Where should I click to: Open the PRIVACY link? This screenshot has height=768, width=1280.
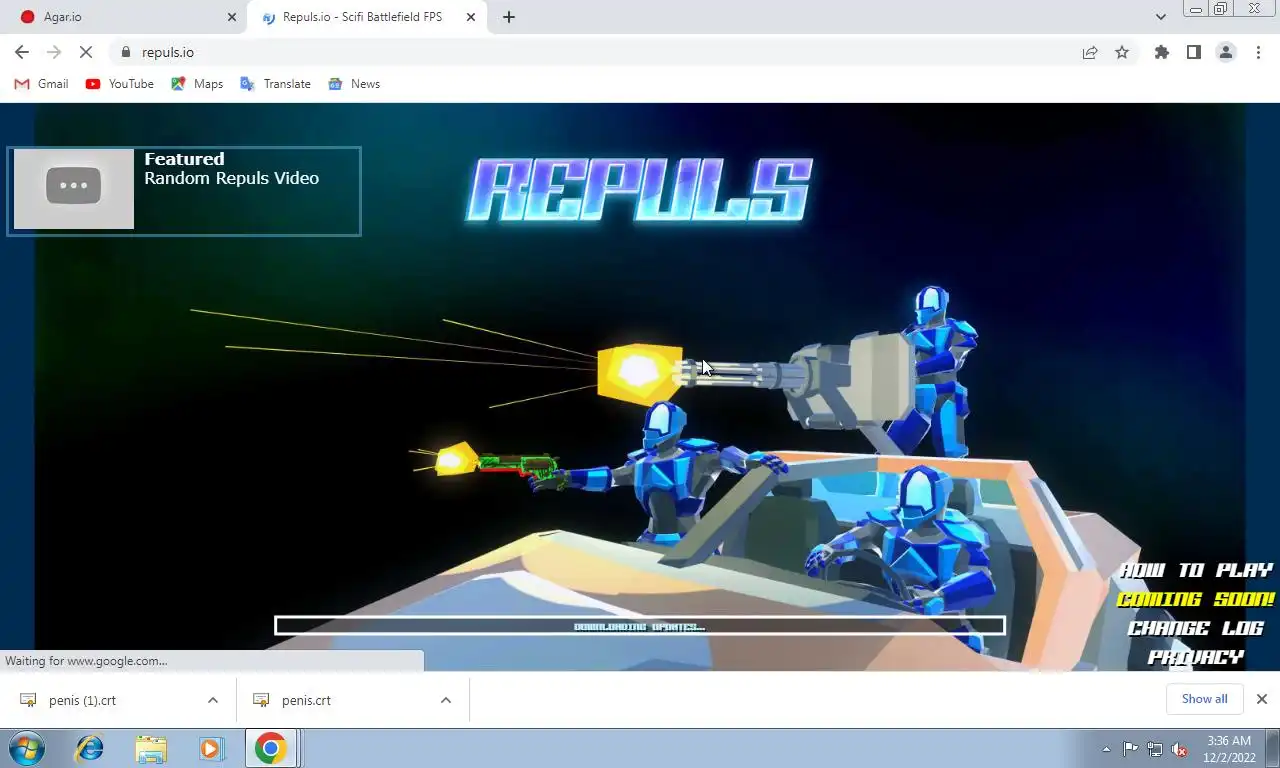coord(1196,657)
